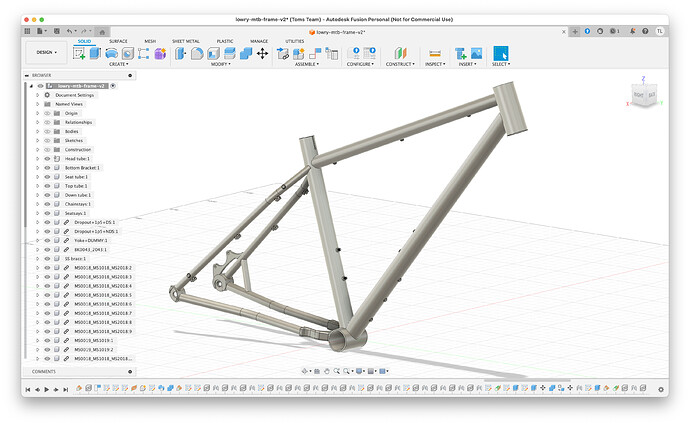690x424 pixels.
Task: Click the Undo arrow in top bar
Action: [x=70, y=31]
